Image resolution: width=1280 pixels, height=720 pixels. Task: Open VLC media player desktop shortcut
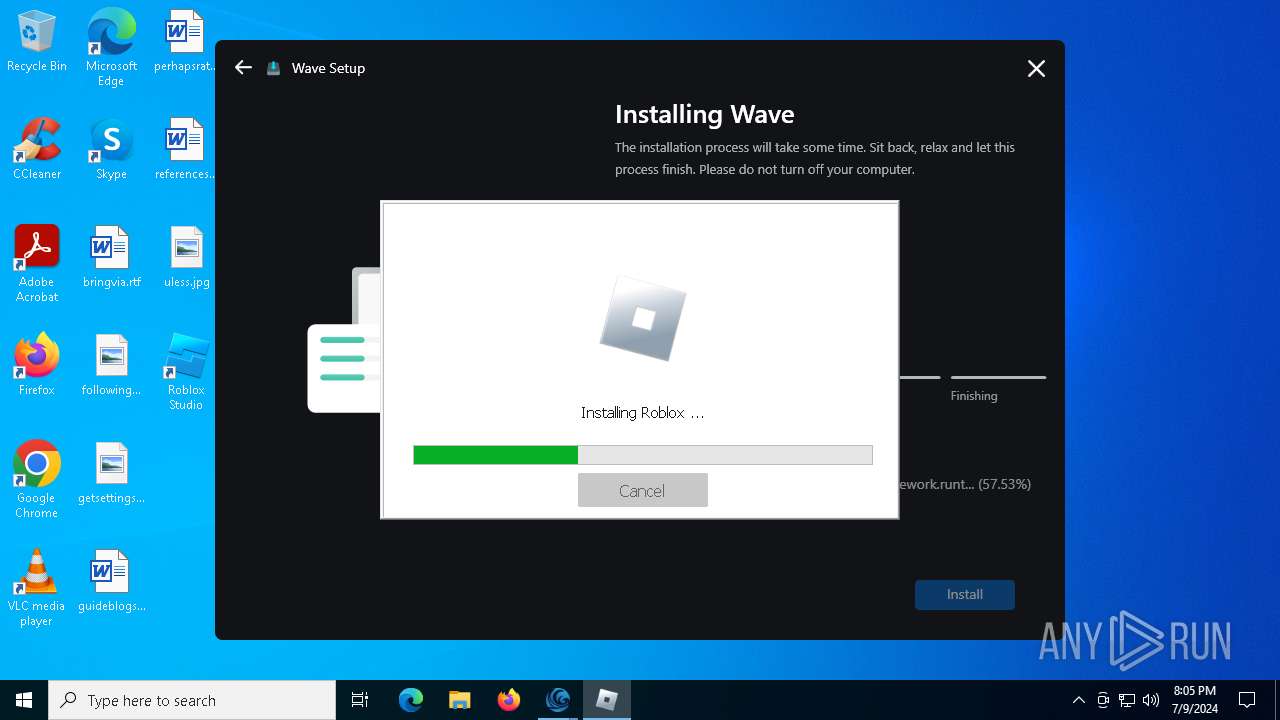[x=37, y=587]
